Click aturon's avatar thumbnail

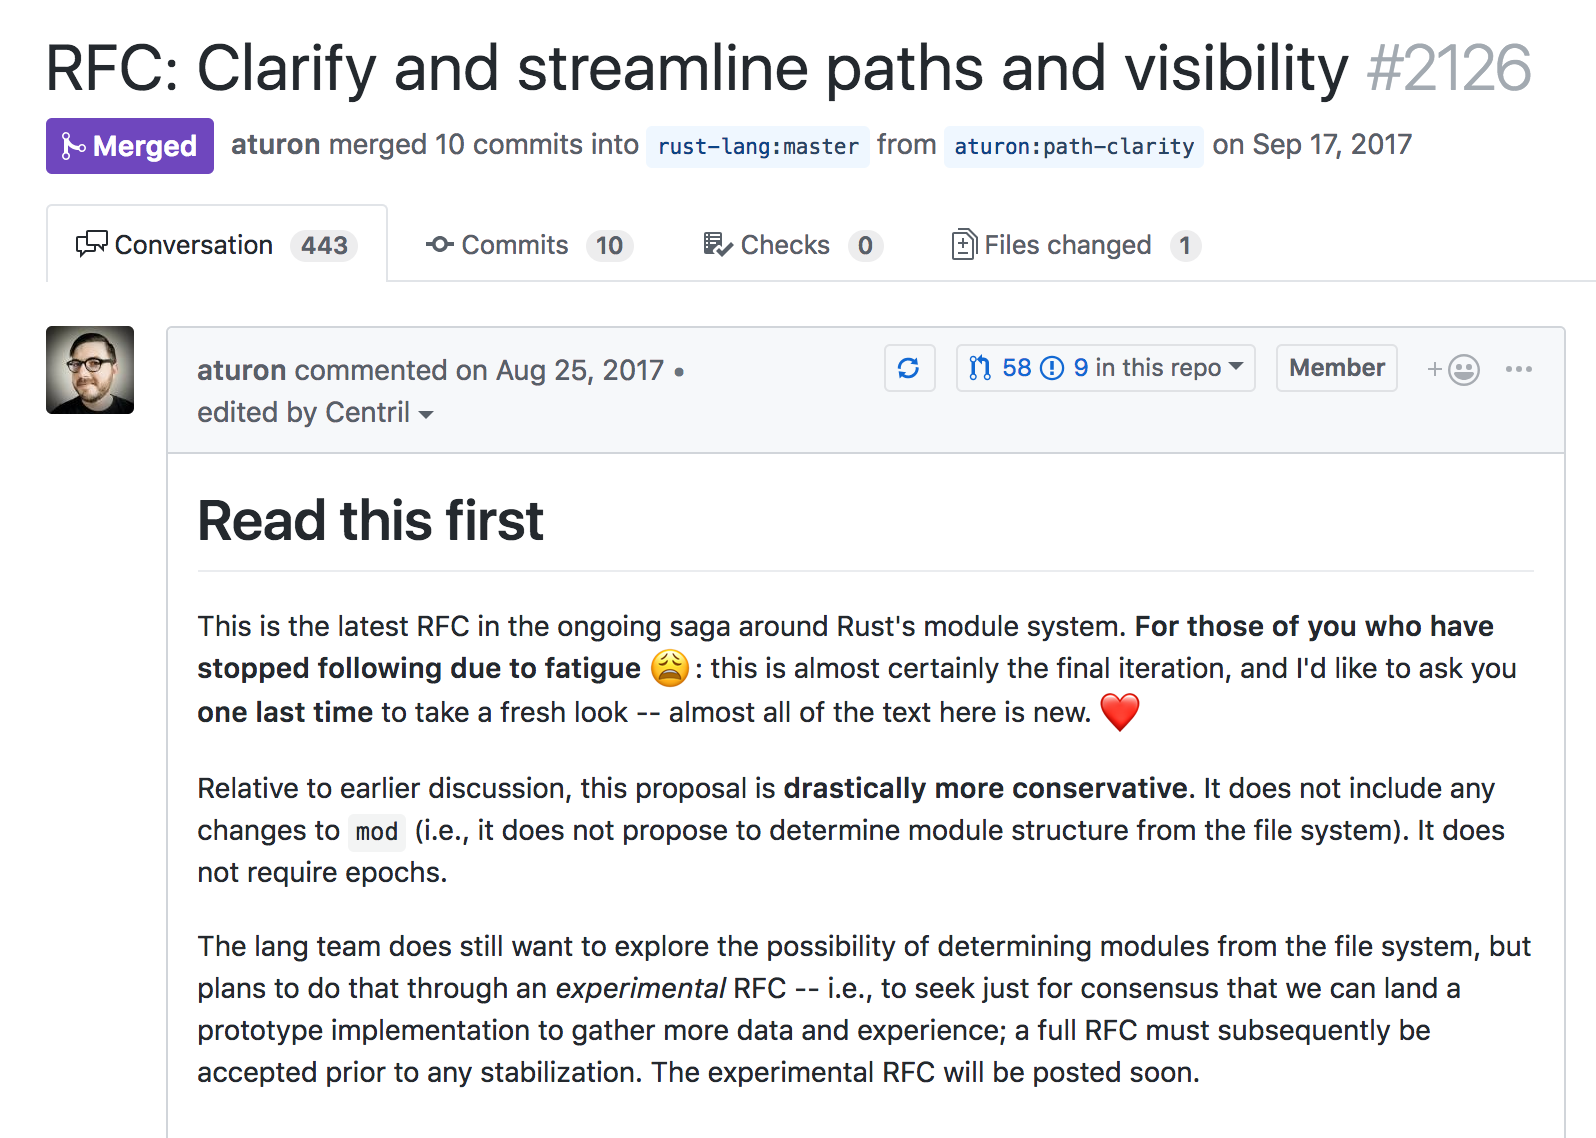pyautogui.click(x=90, y=370)
